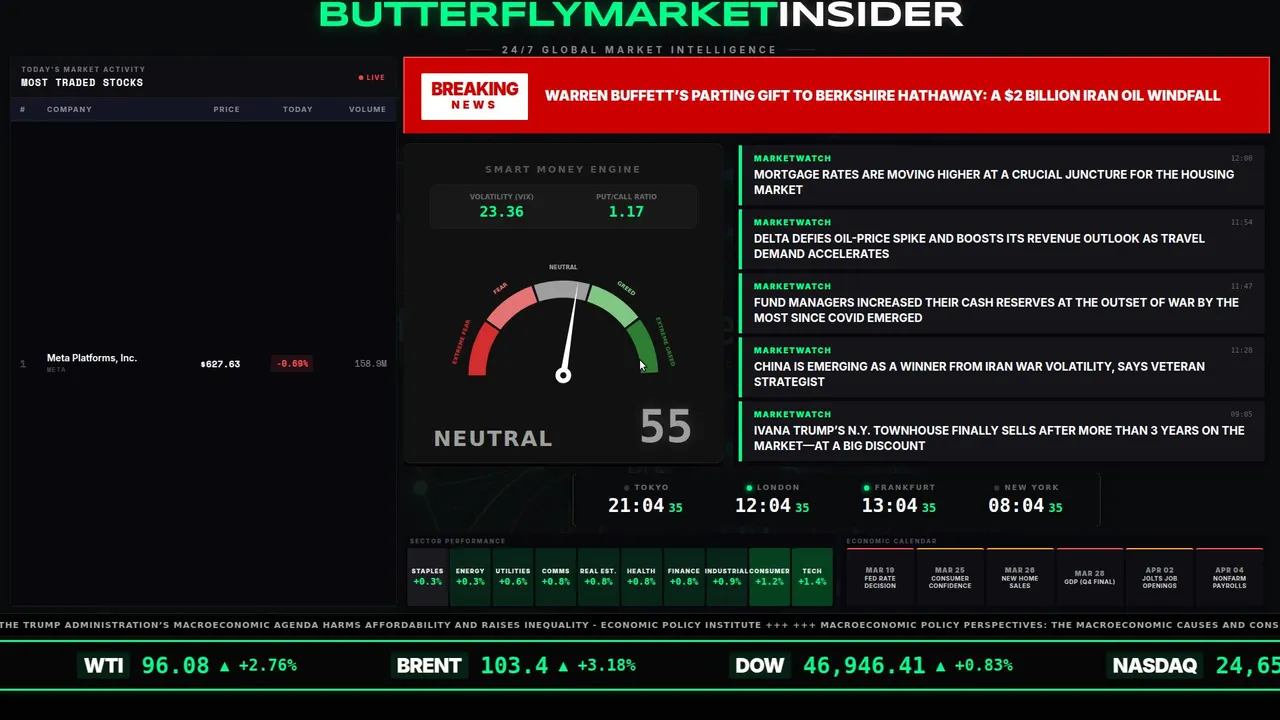Click the Tokyo market status dot
This screenshot has width=1280, height=720.
tap(626, 488)
